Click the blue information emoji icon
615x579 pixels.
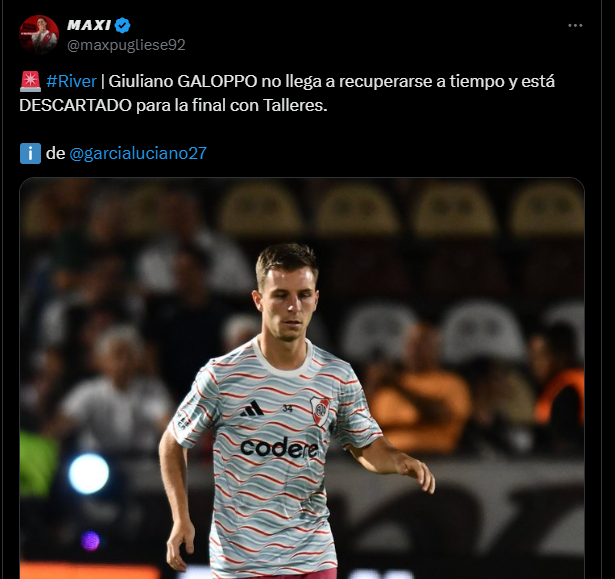[30, 153]
